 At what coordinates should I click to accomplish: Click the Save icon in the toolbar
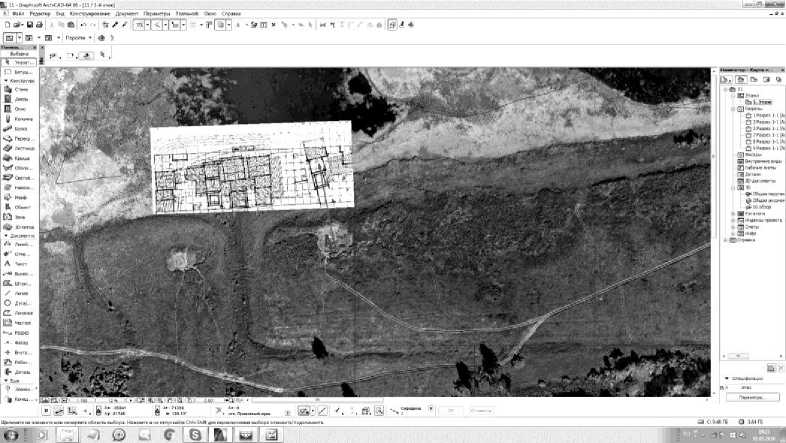(x=30, y=25)
